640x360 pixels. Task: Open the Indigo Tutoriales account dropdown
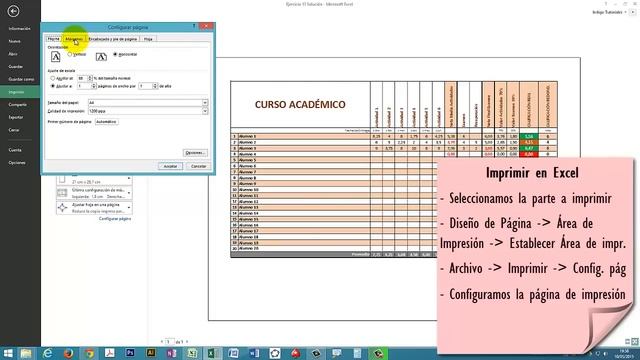point(625,12)
